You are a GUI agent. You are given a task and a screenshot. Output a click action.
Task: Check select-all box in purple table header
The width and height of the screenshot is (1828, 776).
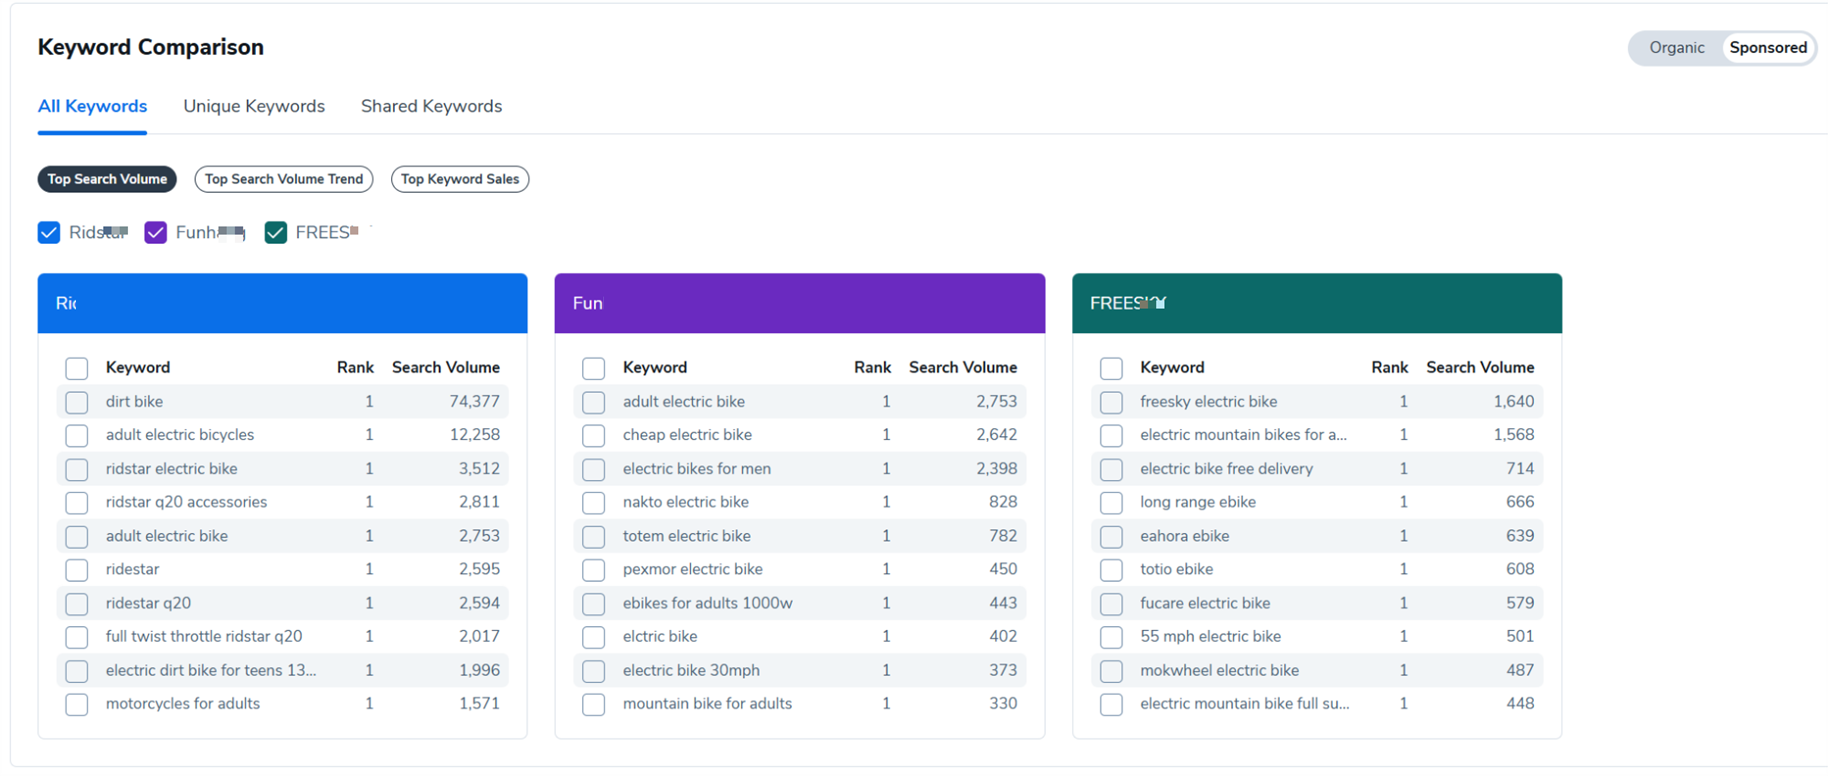coord(594,368)
